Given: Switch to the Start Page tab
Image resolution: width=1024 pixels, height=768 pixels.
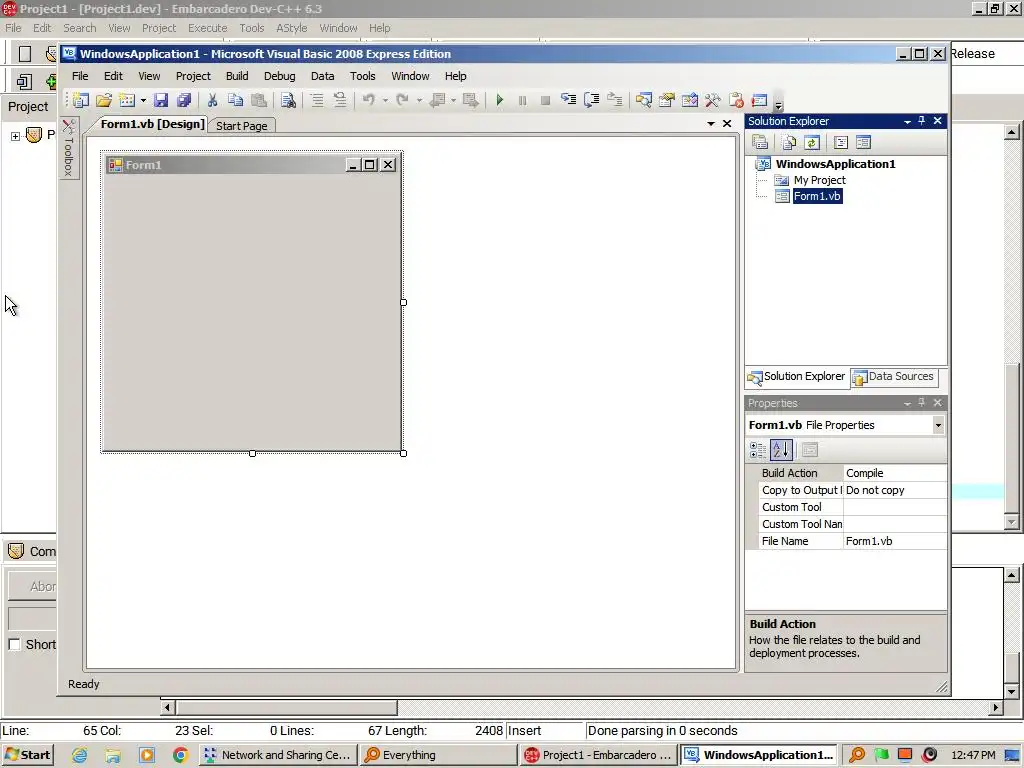Looking at the screenshot, I should [242, 125].
